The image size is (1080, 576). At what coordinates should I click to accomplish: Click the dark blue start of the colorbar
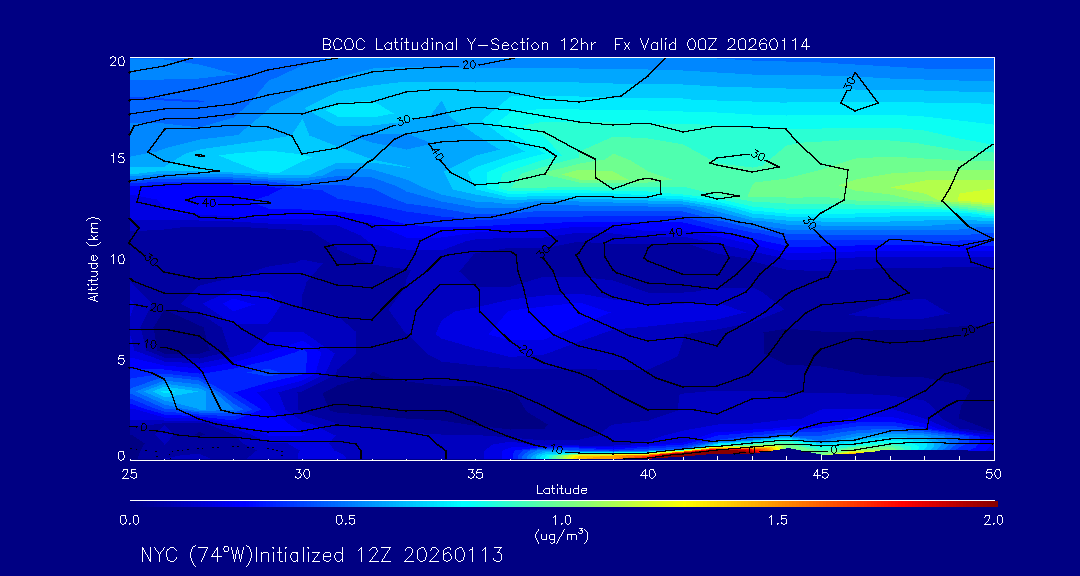135,503
